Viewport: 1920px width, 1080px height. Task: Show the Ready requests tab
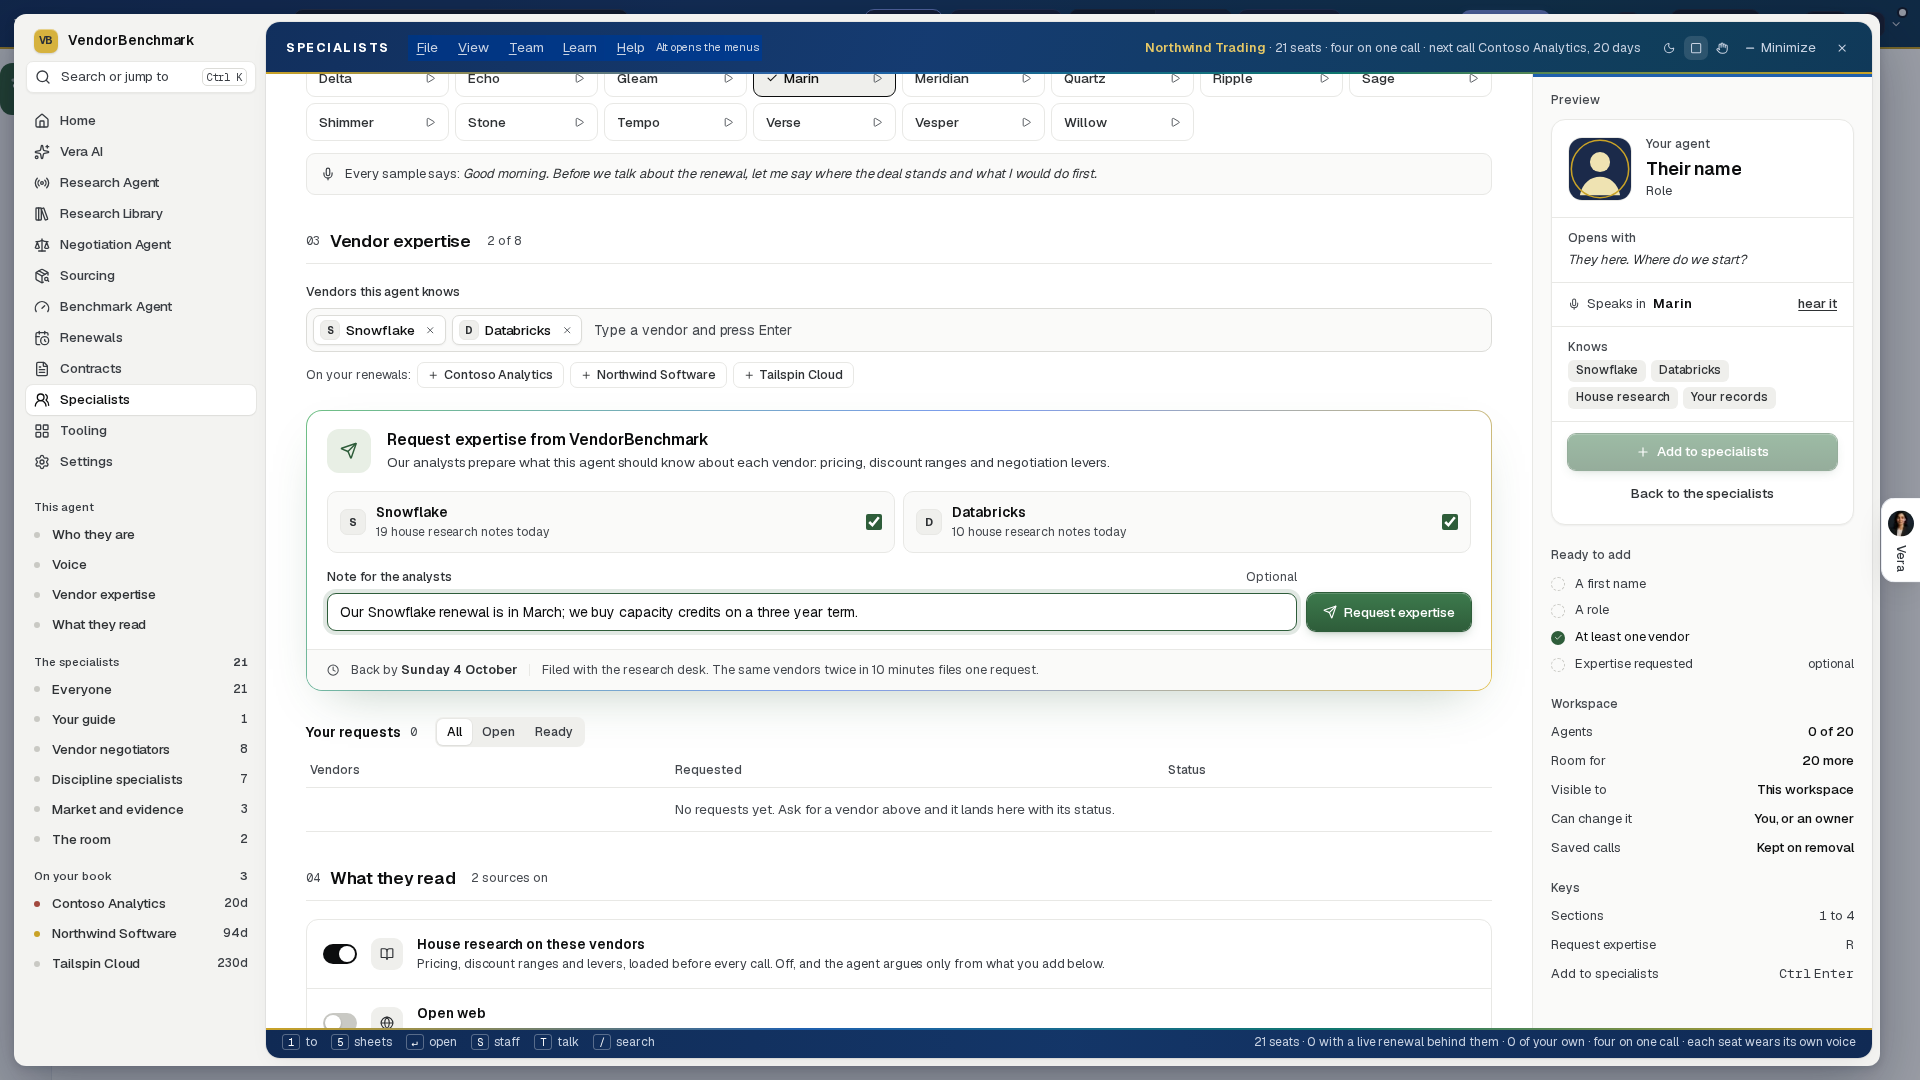(554, 732)
